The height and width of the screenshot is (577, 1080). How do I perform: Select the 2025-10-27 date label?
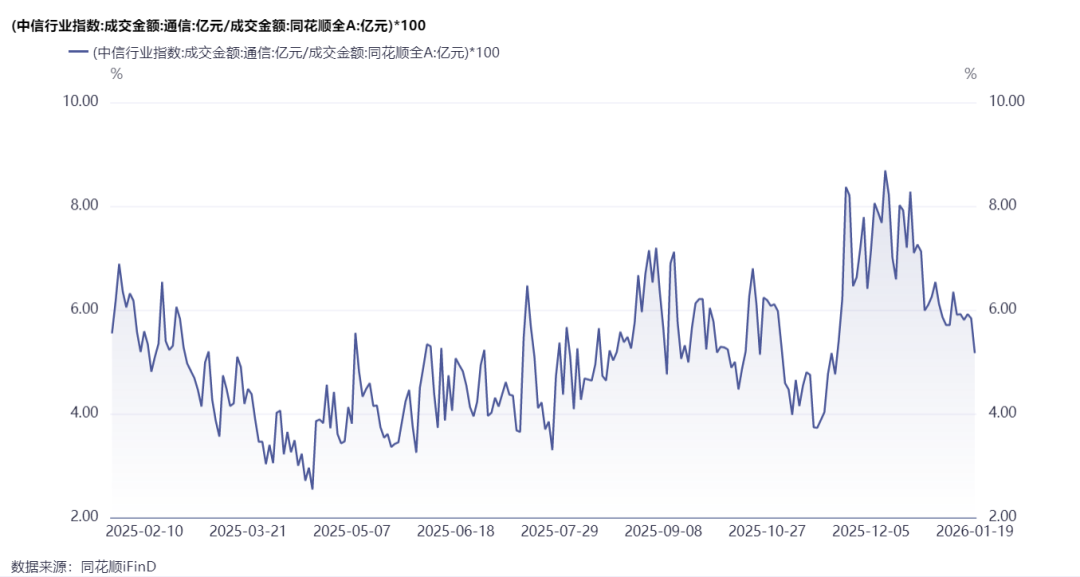click(767, 532)
